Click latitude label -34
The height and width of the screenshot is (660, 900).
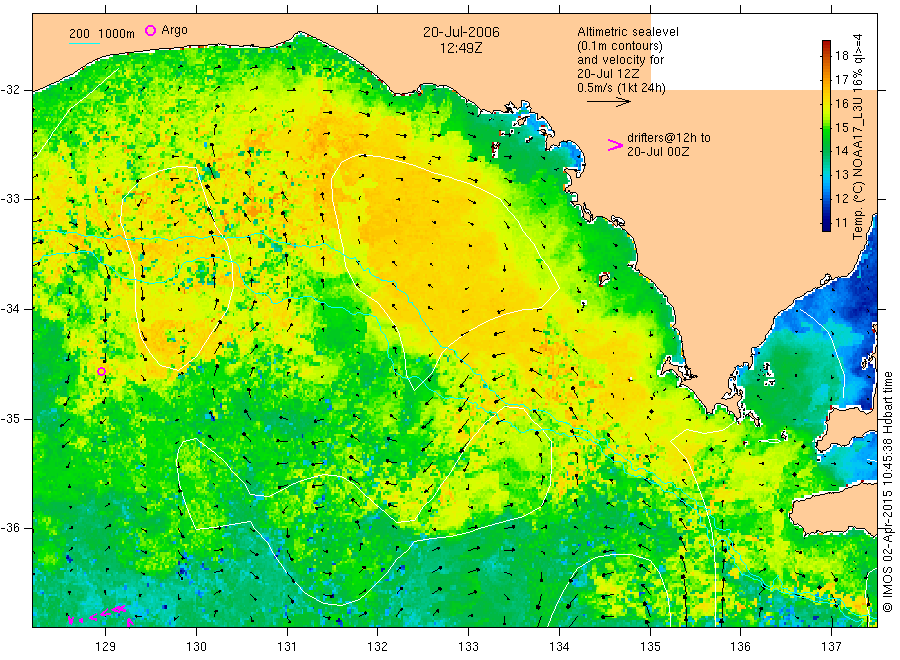(10, 309)
